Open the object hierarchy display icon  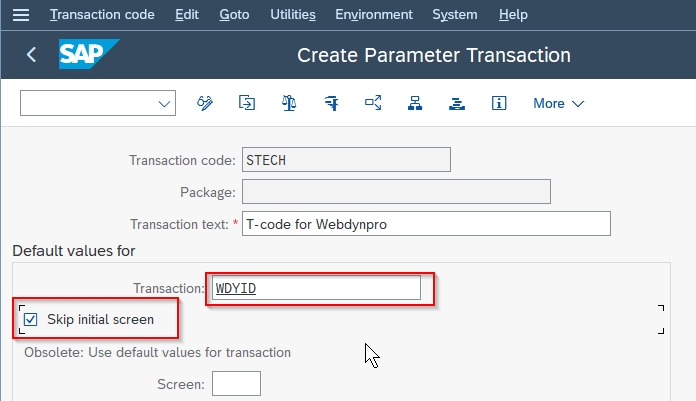click(x=414, y=103)
